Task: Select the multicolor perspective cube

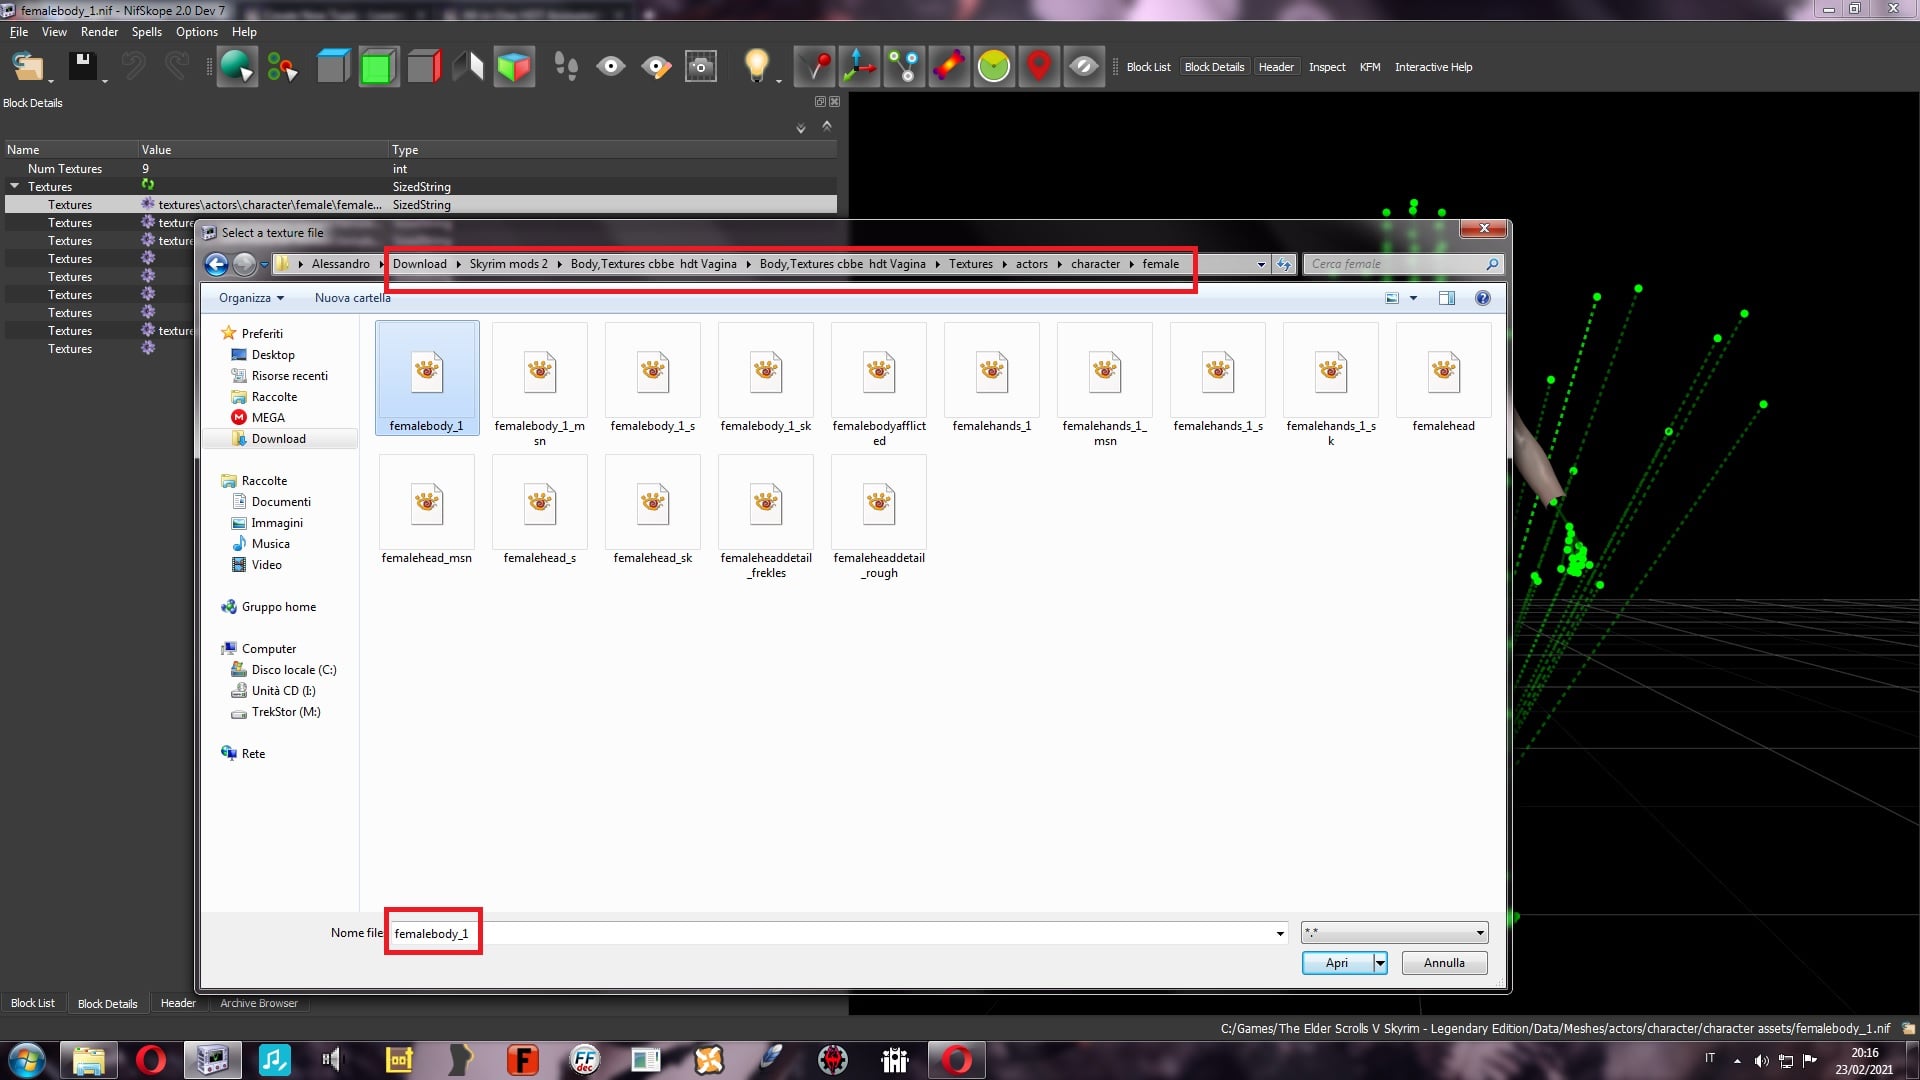Action: pos(514,67)
